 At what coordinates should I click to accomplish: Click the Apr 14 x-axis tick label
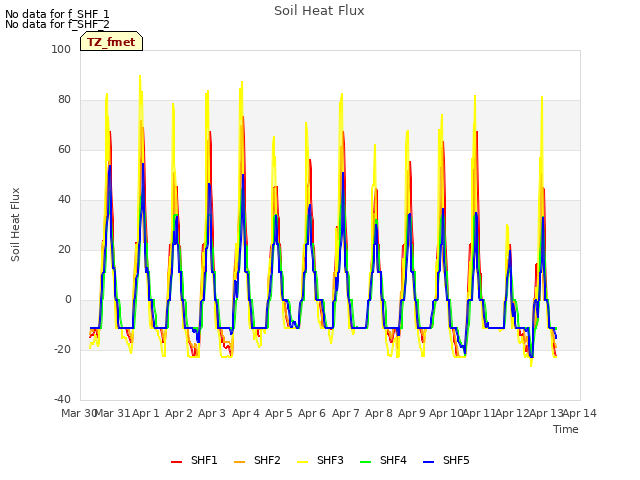580,413
